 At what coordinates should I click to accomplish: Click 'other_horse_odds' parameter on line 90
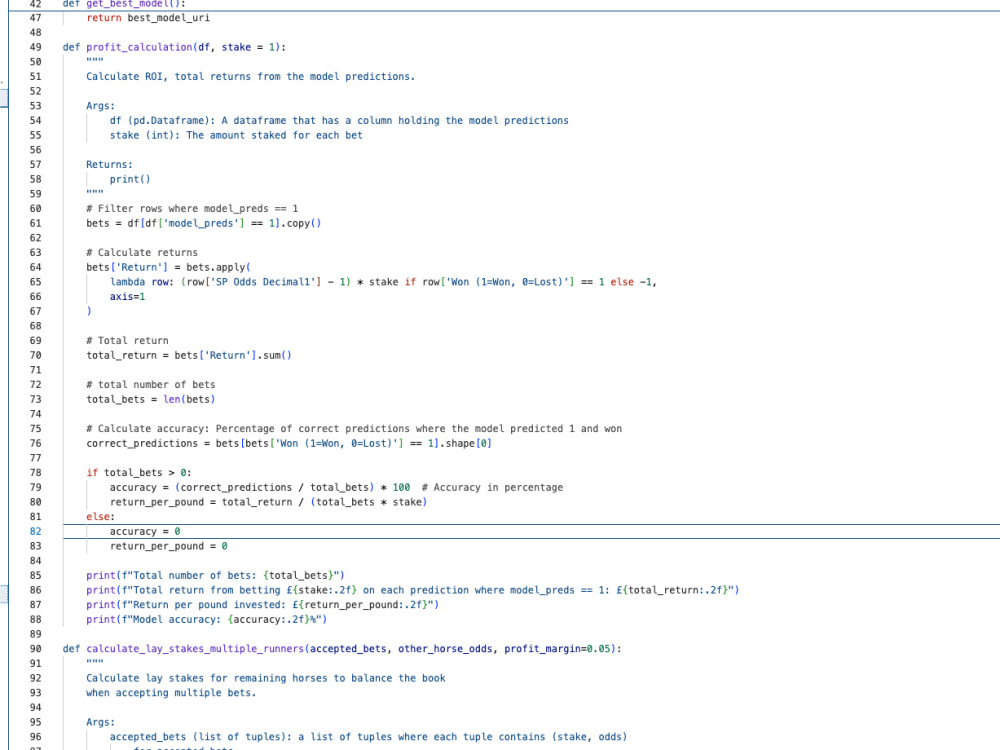[445, 649]
